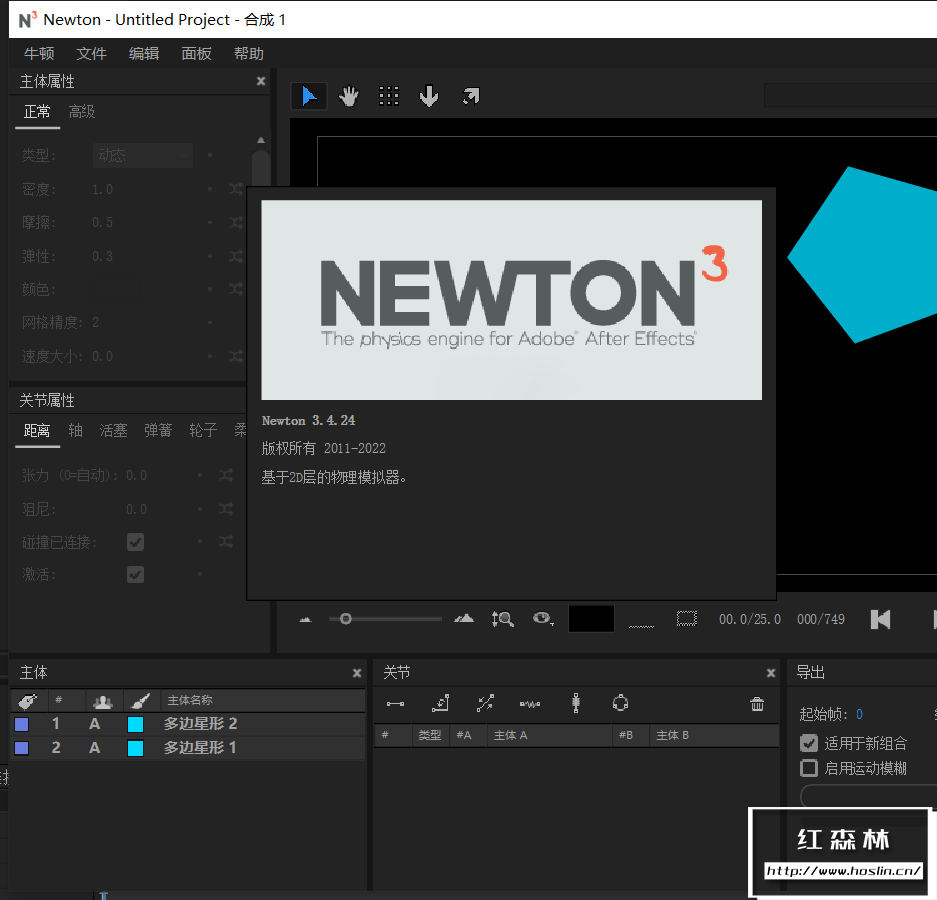Enable the 启用运动模糊 checkbox

pos(809,768)
